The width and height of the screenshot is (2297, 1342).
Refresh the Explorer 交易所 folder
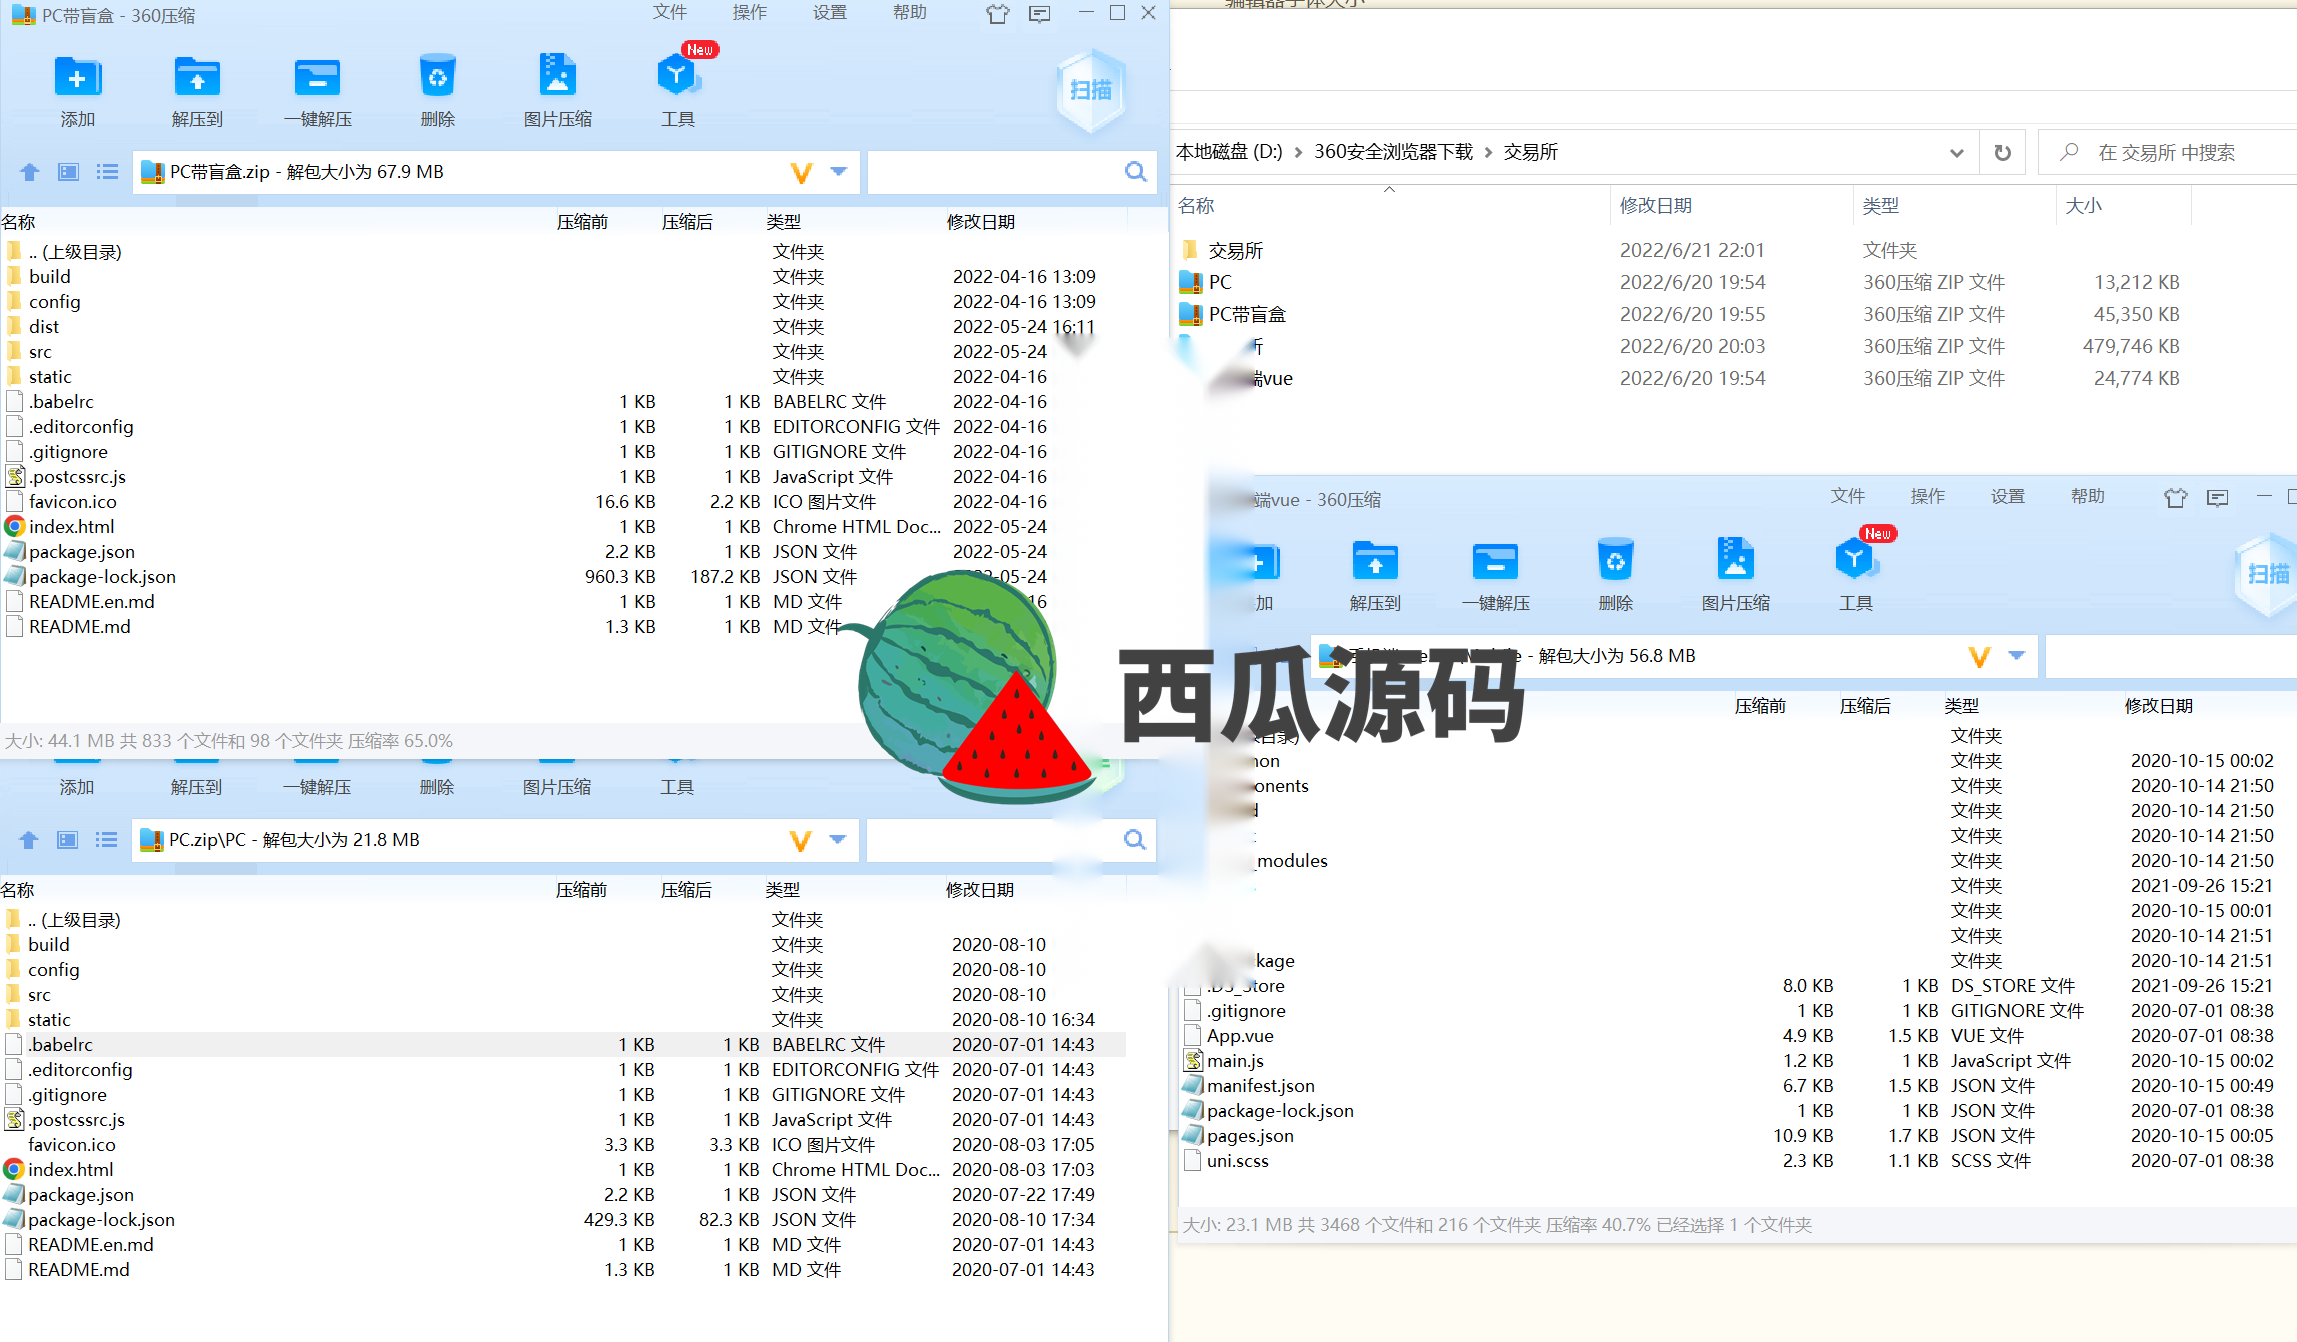pos(2002,153)
